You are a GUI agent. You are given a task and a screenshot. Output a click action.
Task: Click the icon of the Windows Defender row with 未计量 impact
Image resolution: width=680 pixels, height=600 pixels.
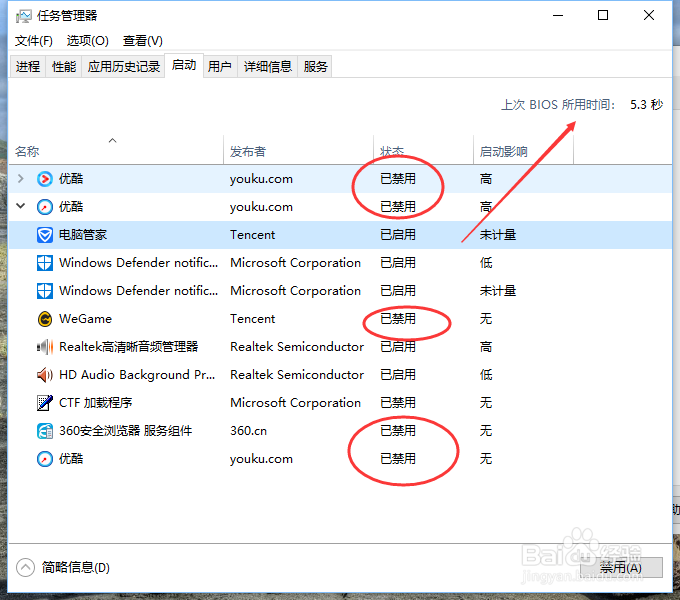tap(45, 291)
